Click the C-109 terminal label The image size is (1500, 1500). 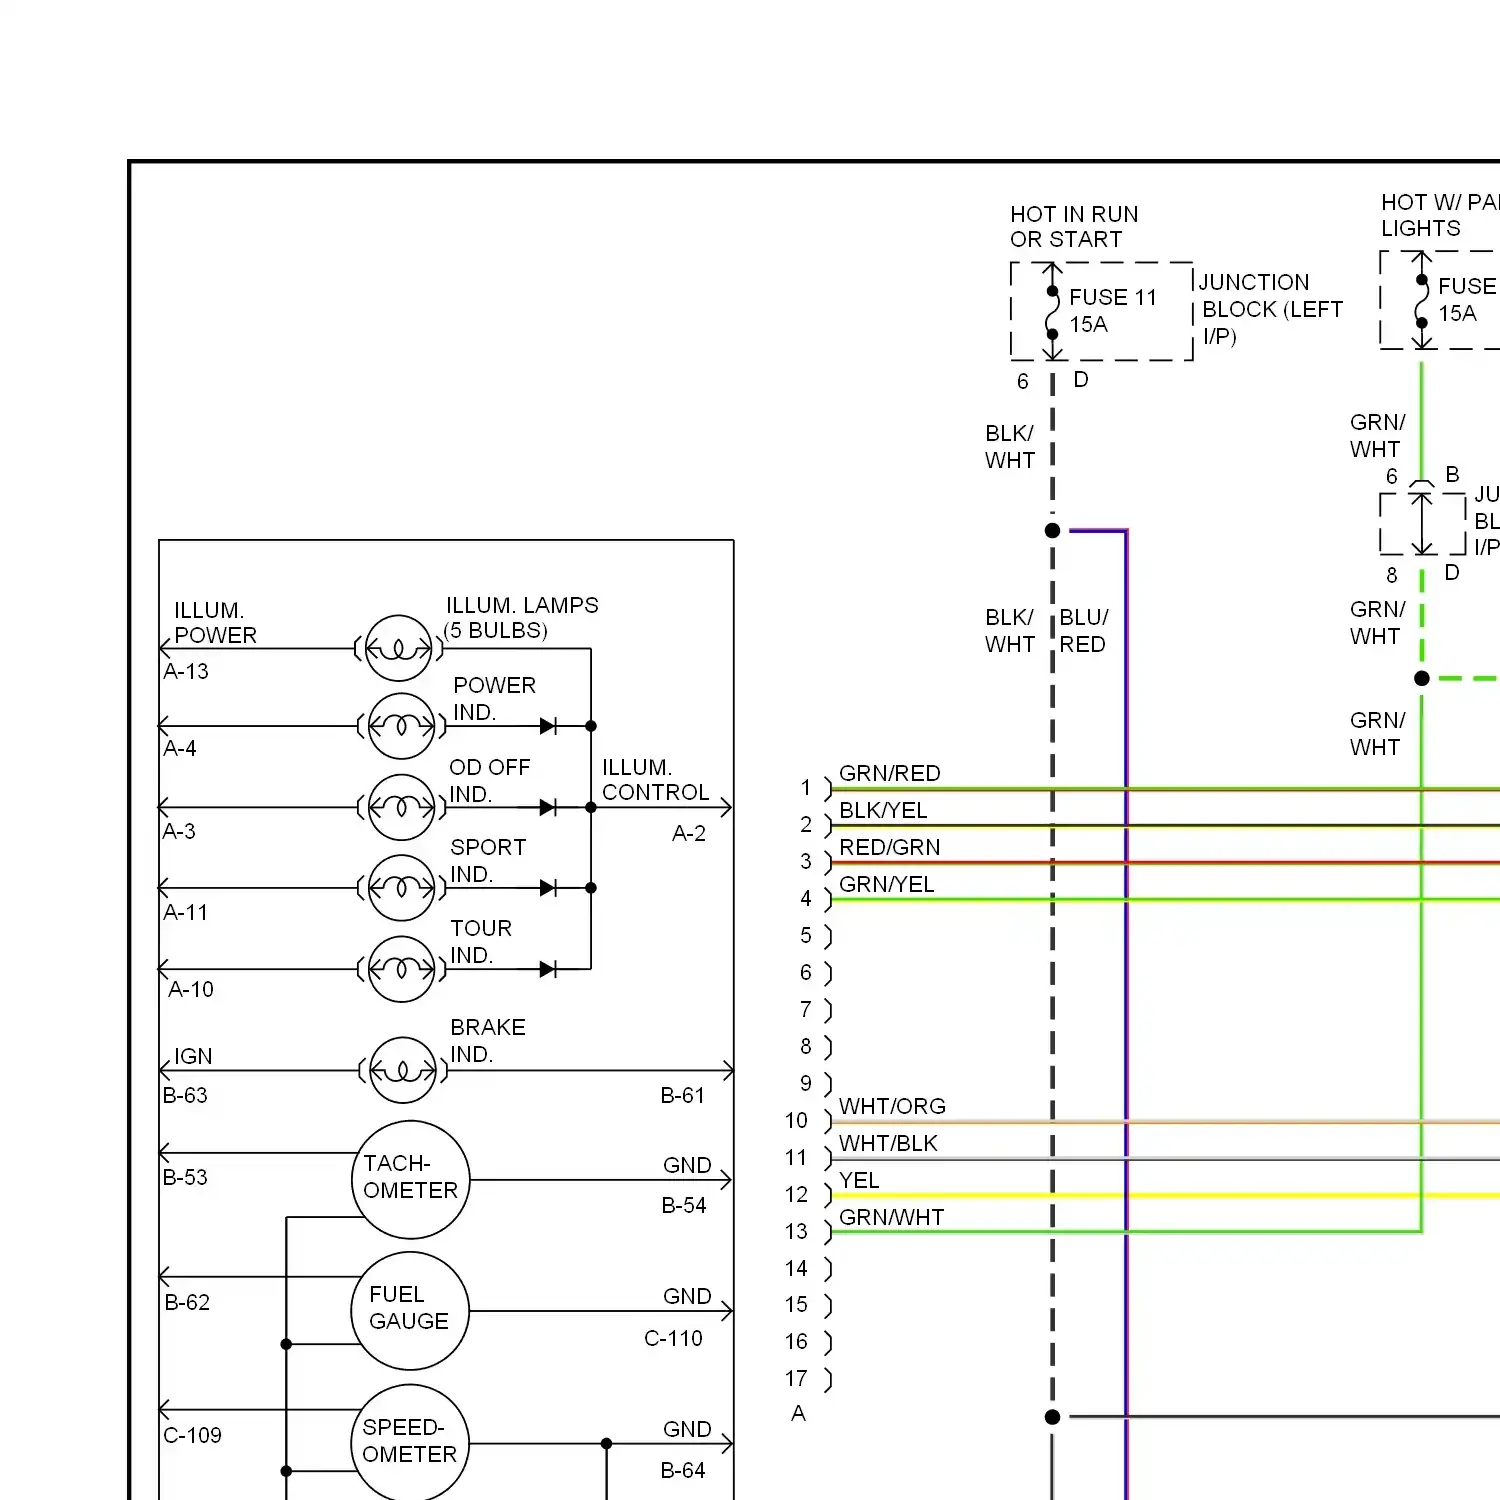192,1436
